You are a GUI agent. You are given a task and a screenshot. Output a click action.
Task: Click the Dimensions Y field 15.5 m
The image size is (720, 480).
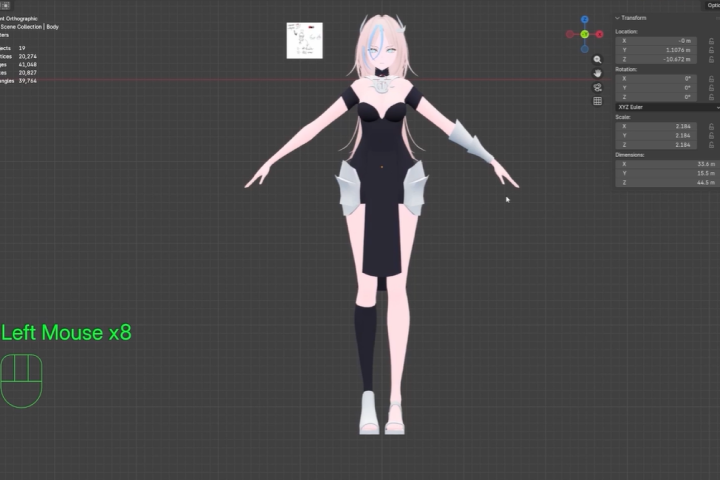pyautogui.click(x=668, y=173)
